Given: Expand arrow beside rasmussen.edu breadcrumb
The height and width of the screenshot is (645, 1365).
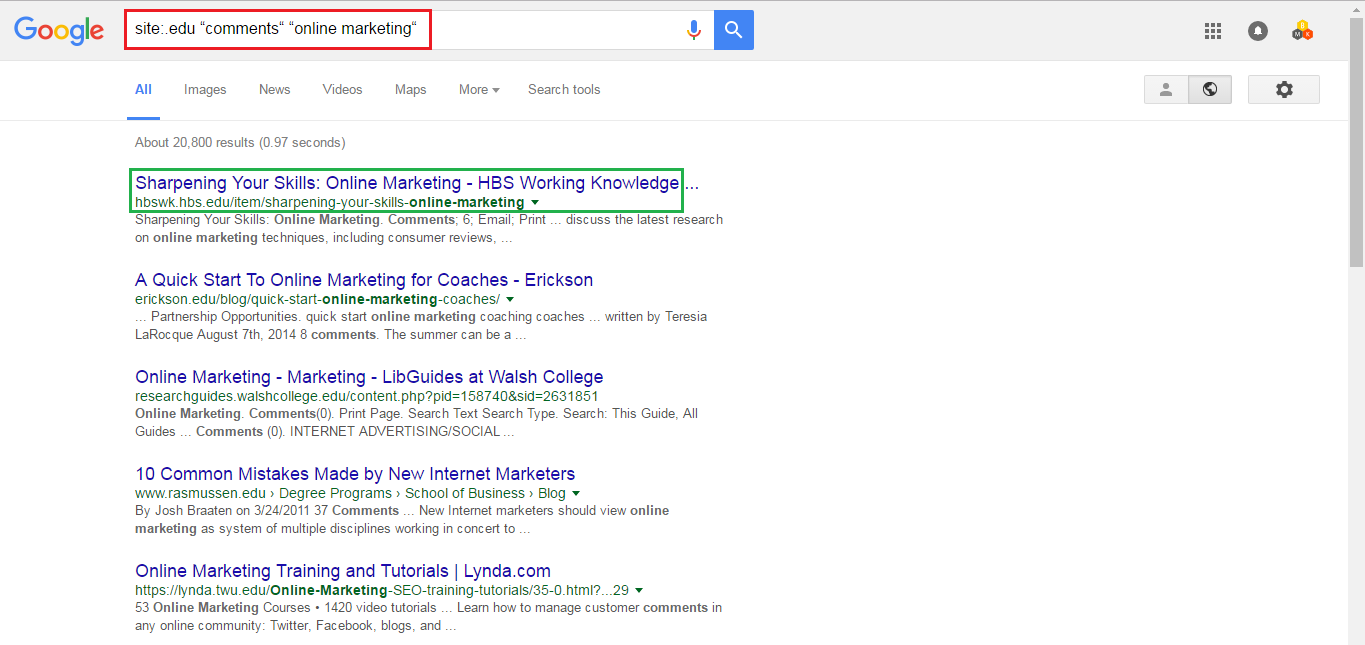Looking at the screenshot, I should click(576, 494).
